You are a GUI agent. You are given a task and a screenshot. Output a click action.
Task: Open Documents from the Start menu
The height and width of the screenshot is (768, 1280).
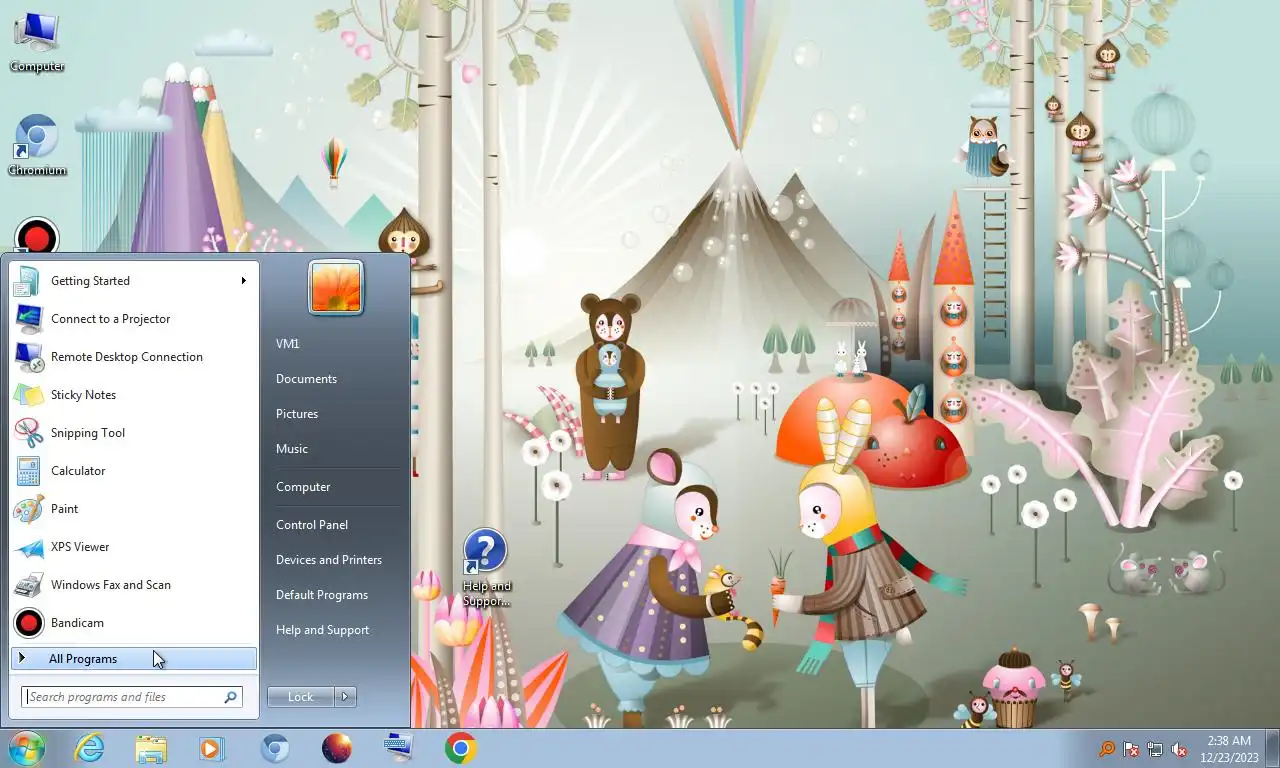[x=306, y=379]
